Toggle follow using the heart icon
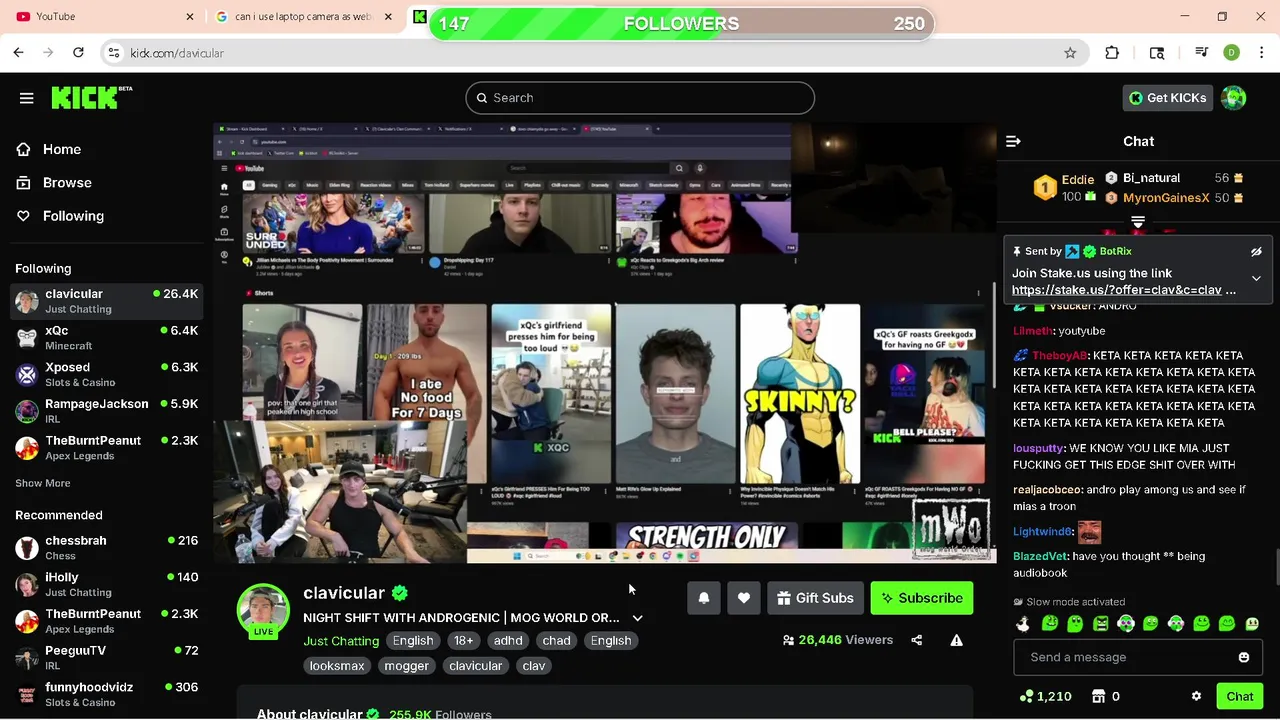Screen dimensions: 1280x720 [x=744, y=598]
